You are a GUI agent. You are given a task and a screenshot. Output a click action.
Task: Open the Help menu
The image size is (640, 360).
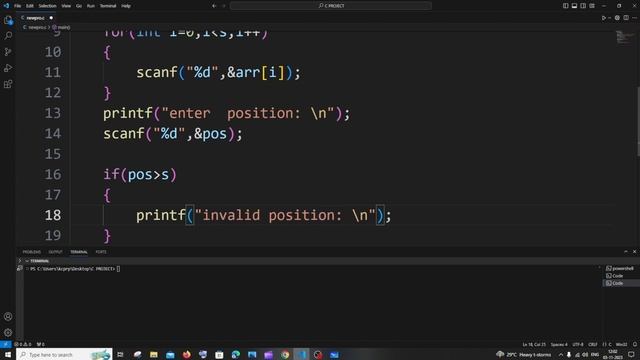point(126,6)
